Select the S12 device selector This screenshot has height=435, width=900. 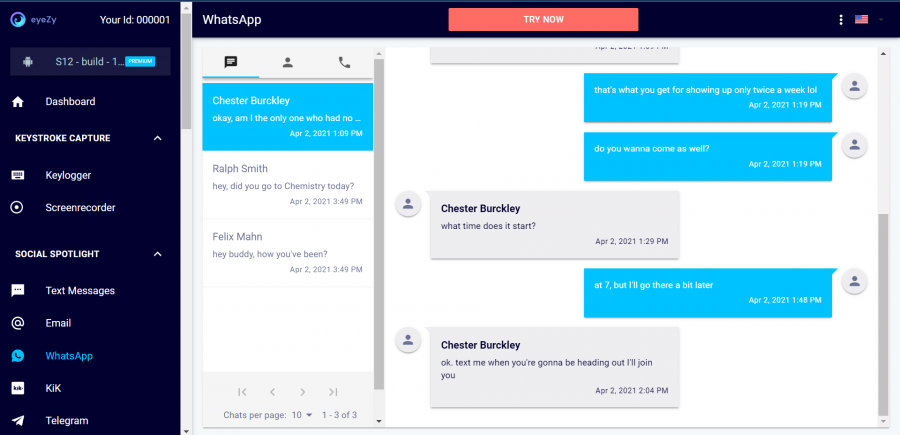click(x=90, y=62)
